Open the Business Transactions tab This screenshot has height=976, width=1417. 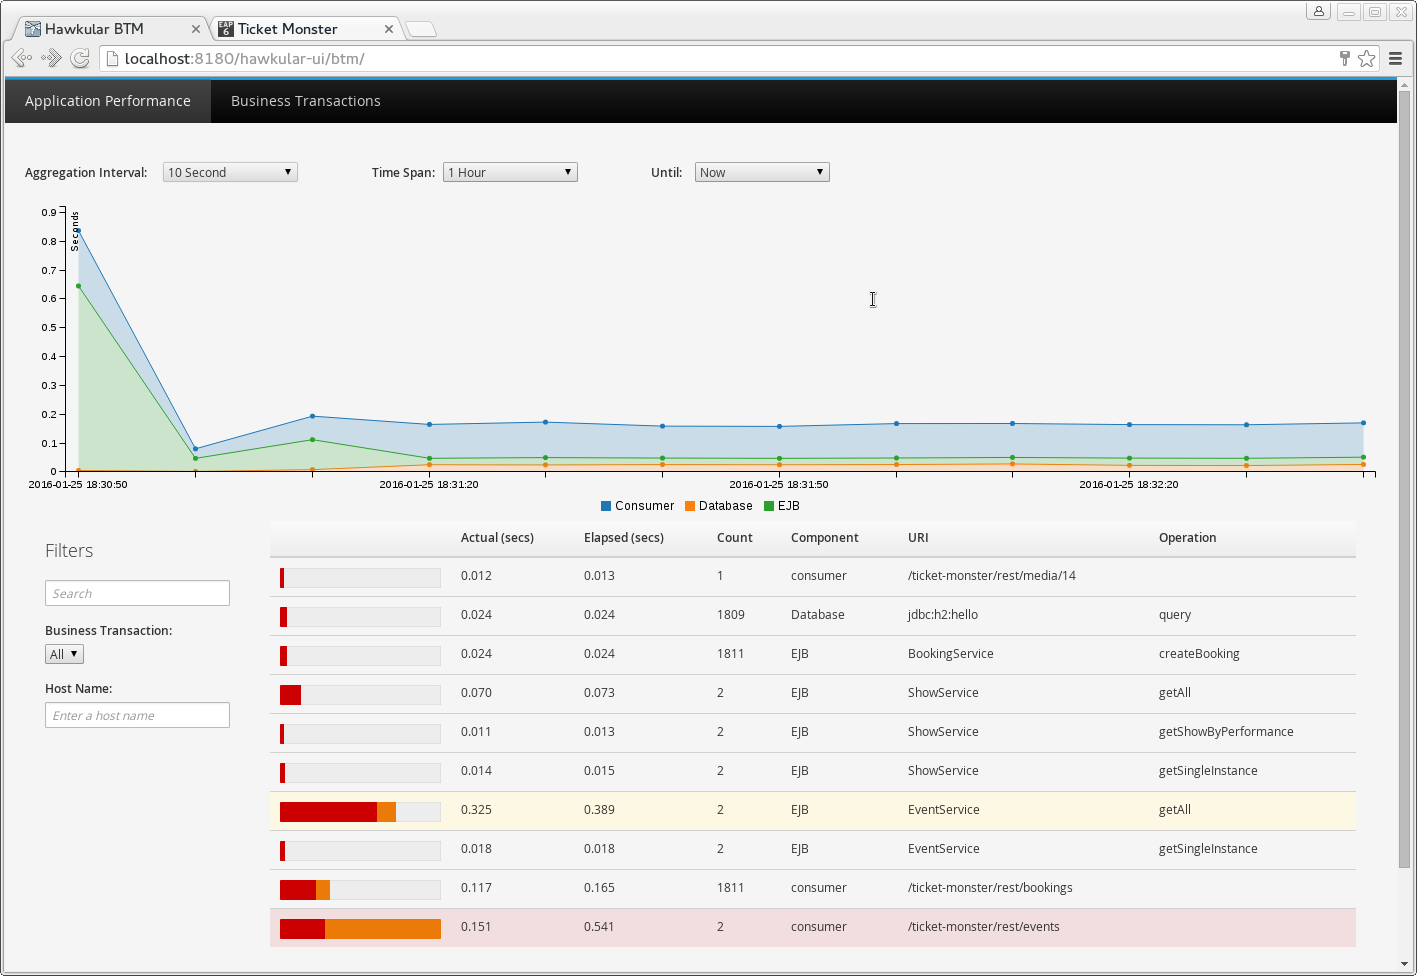pos(305,101)
